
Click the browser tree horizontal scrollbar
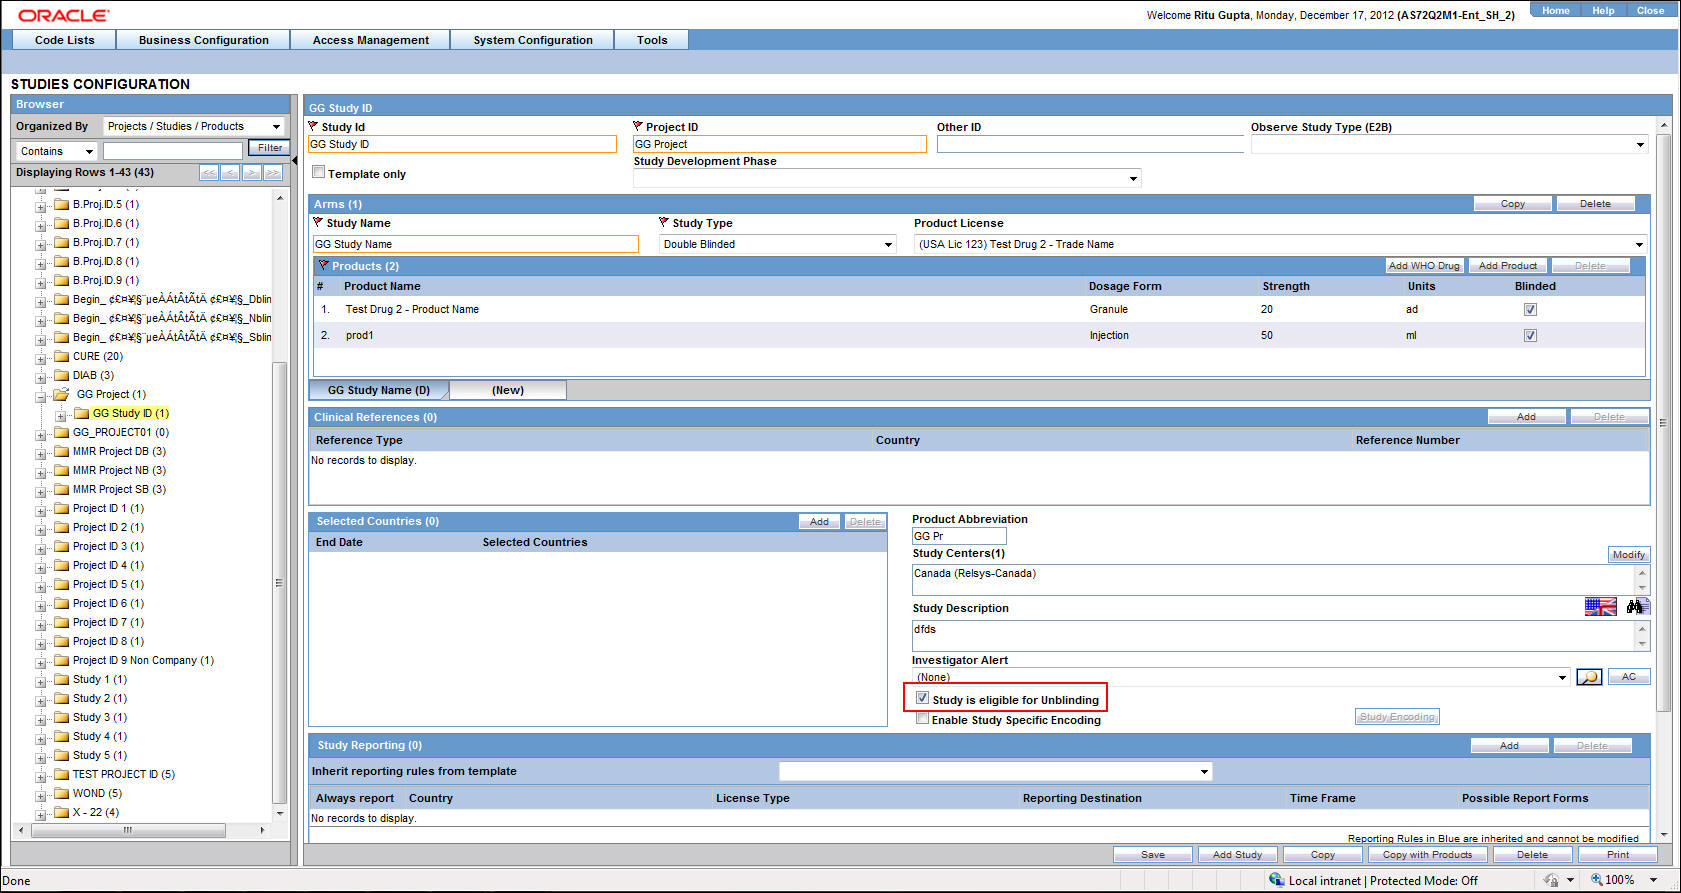coord(141,830)
